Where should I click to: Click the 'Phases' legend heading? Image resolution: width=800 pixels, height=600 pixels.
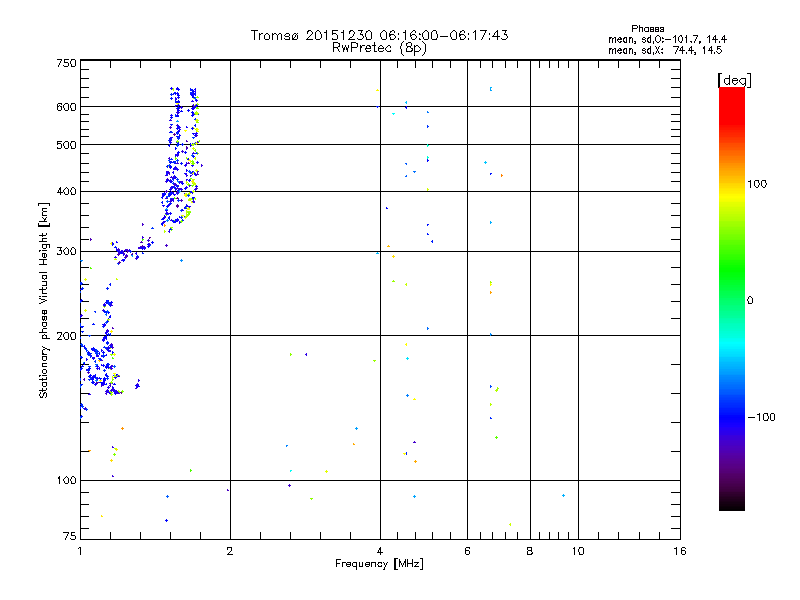pyautogui.click(x=647, y=29)
